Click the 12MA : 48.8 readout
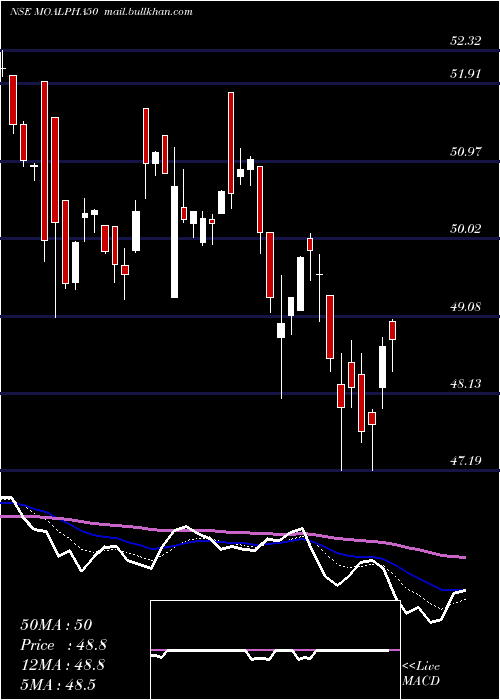This screenshot has height=700, width=500. [x=62, y=665]
